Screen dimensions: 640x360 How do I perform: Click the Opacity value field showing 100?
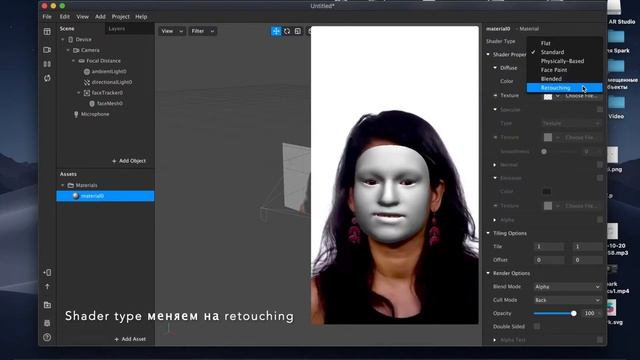click(589, 313)
